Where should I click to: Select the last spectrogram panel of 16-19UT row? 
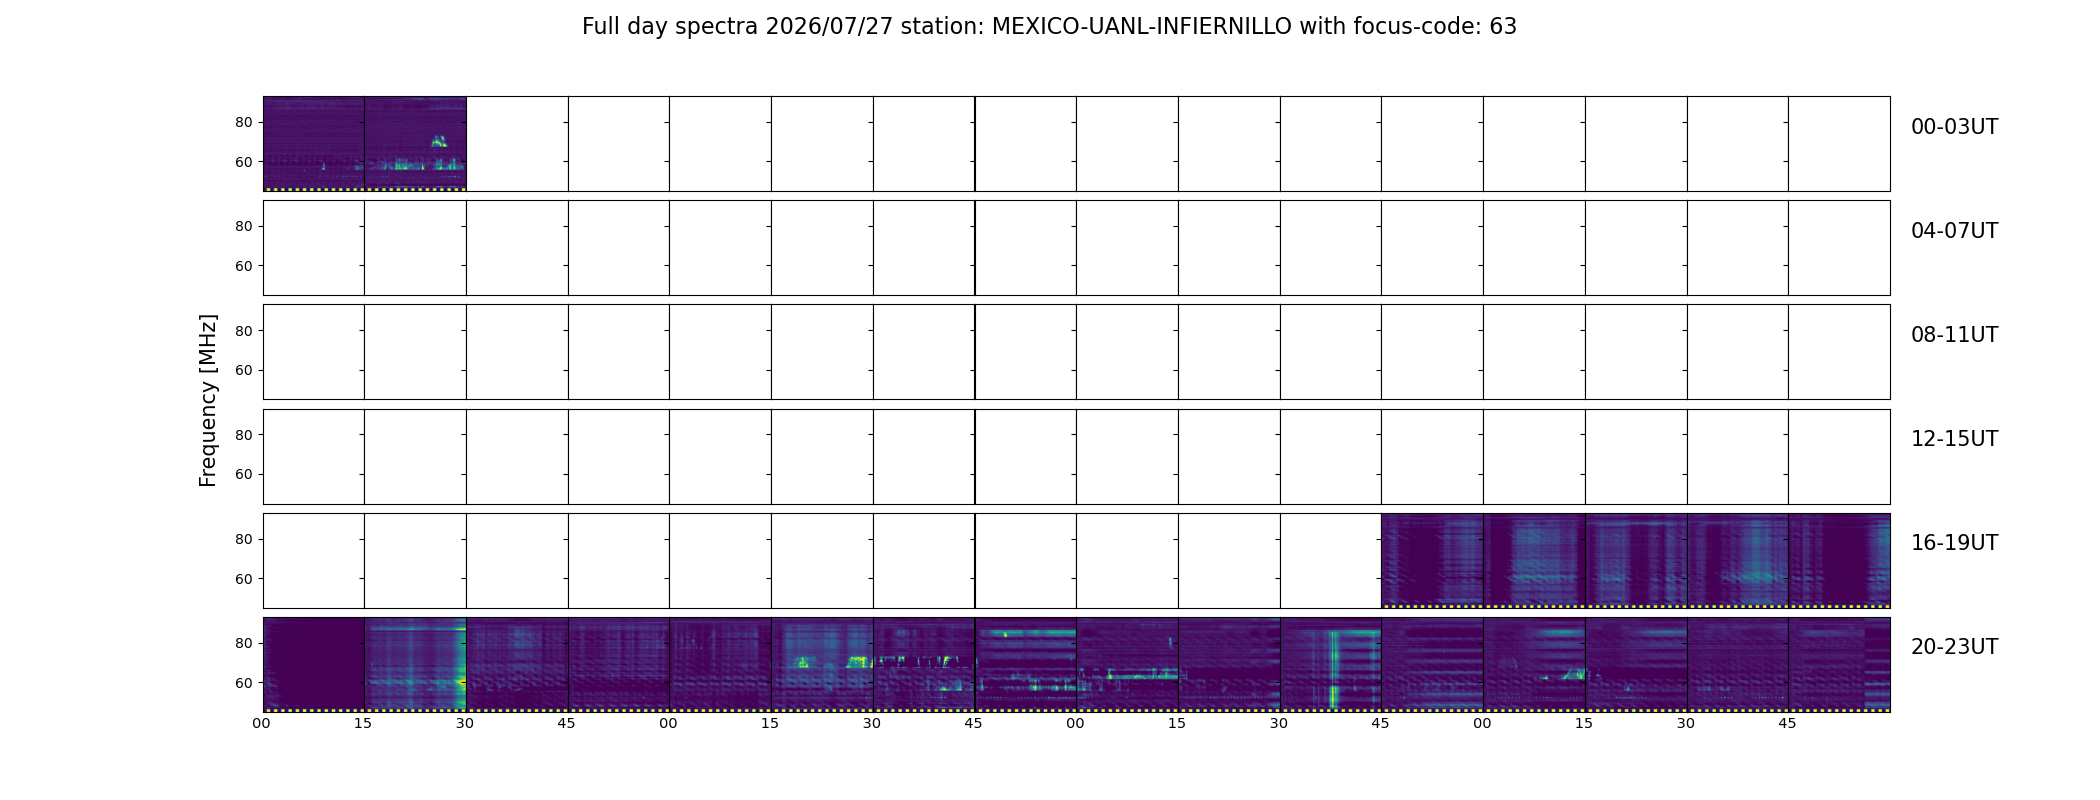pyautogui.click(x=1839, y=560)
